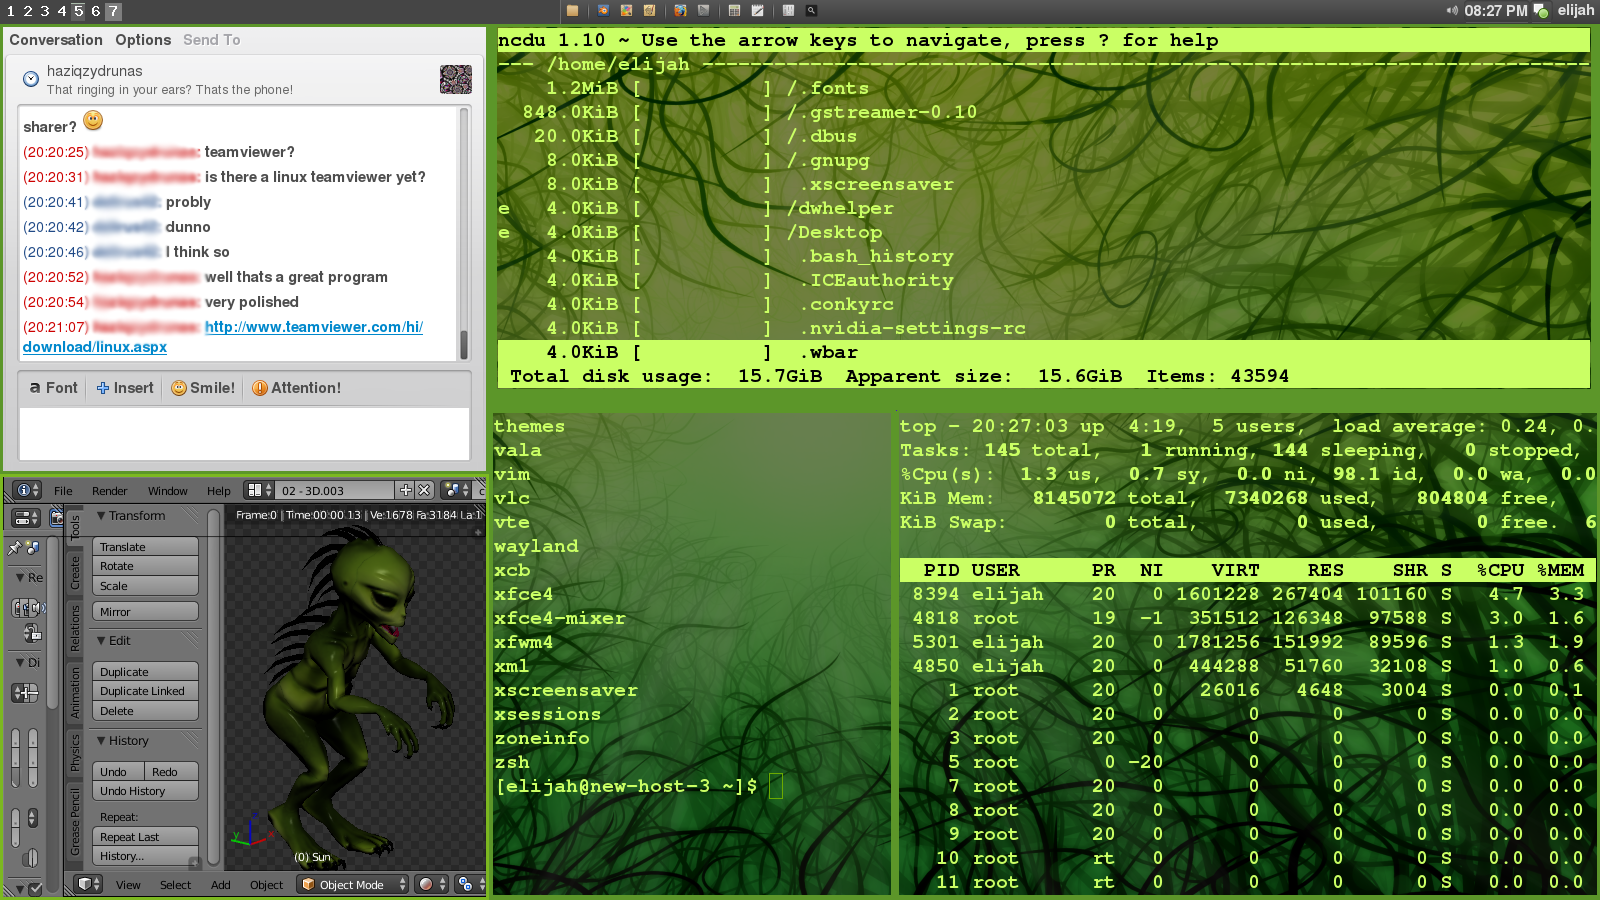Viewport: 1600px width, 900px height.
Task: Click the clock status icon beside haziqzydrunas
Action: (x=31, y=78)
